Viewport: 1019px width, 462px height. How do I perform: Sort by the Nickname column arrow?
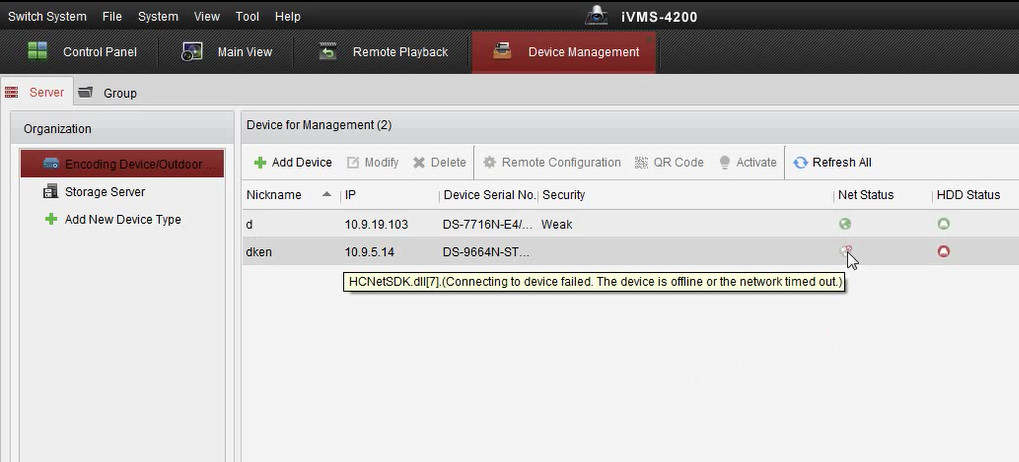(327, 195)
